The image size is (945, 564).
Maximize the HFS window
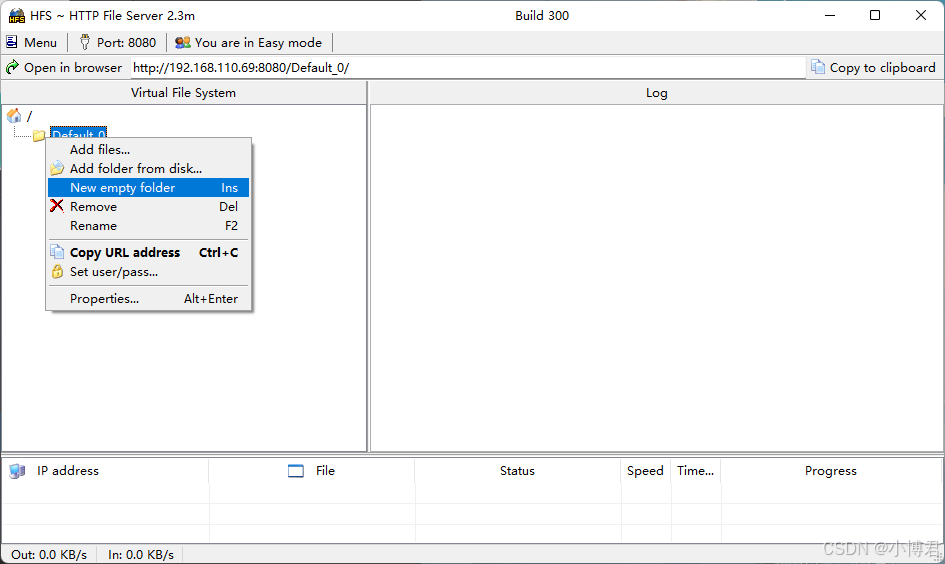pyautogui.click(x=875, y=16)
